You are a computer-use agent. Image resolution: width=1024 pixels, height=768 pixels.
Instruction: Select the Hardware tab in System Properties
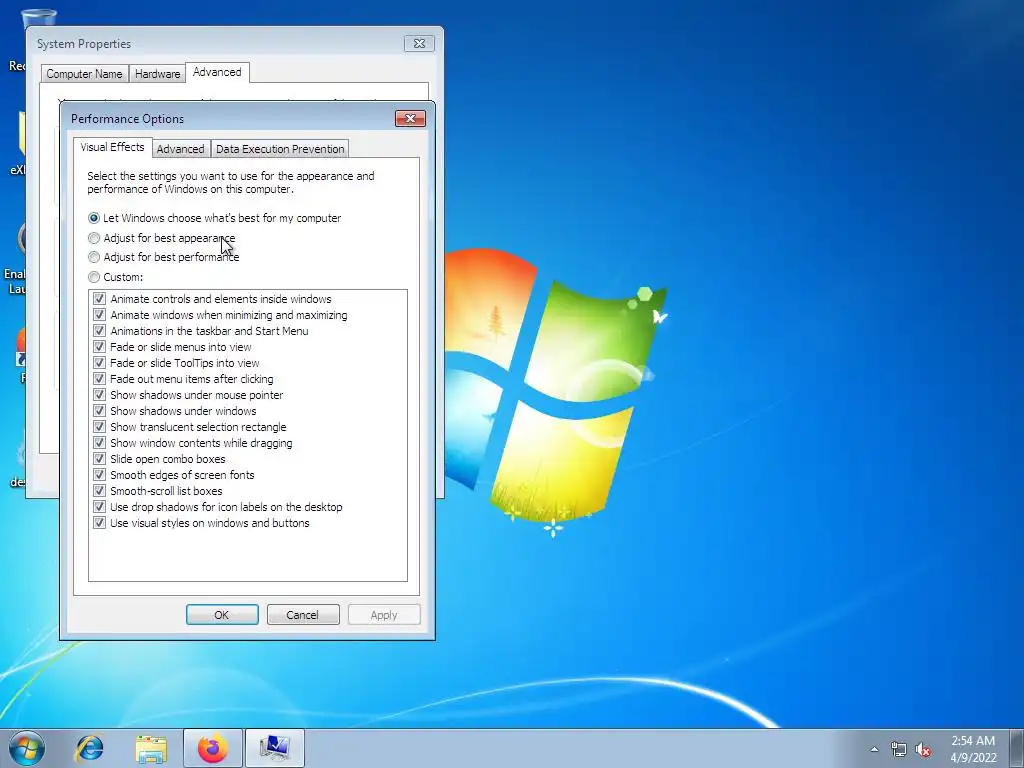tap(157, 74)
